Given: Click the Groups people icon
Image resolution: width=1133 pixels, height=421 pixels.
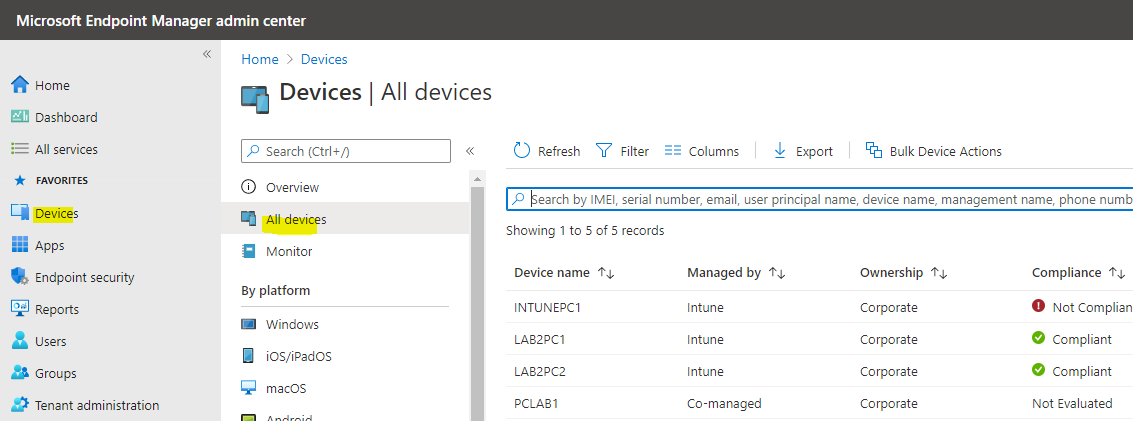Looking at the screenshot, I should pyautogui.click(x=20, y=373).
